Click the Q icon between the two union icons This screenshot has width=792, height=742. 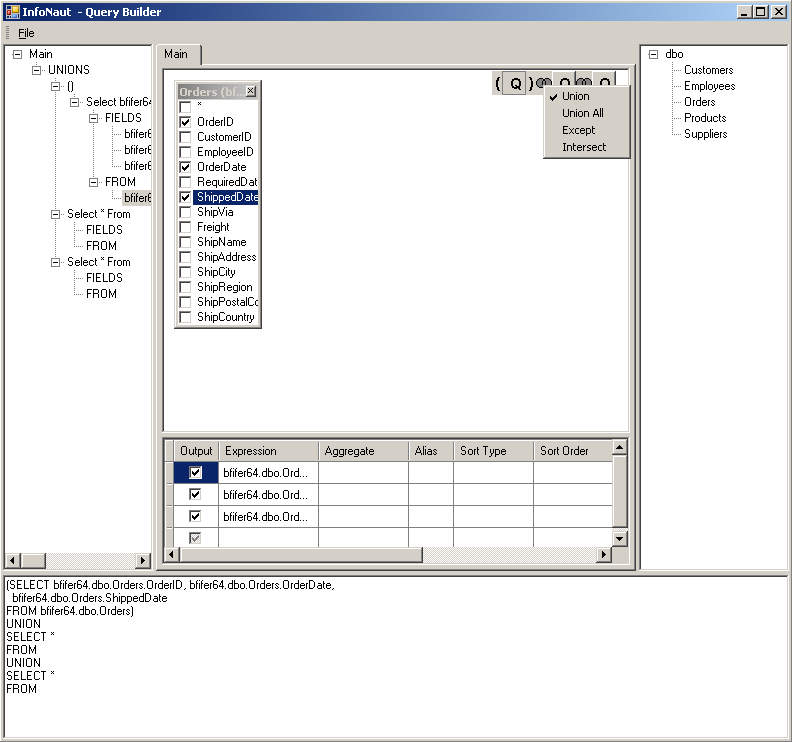coord(565,84)
